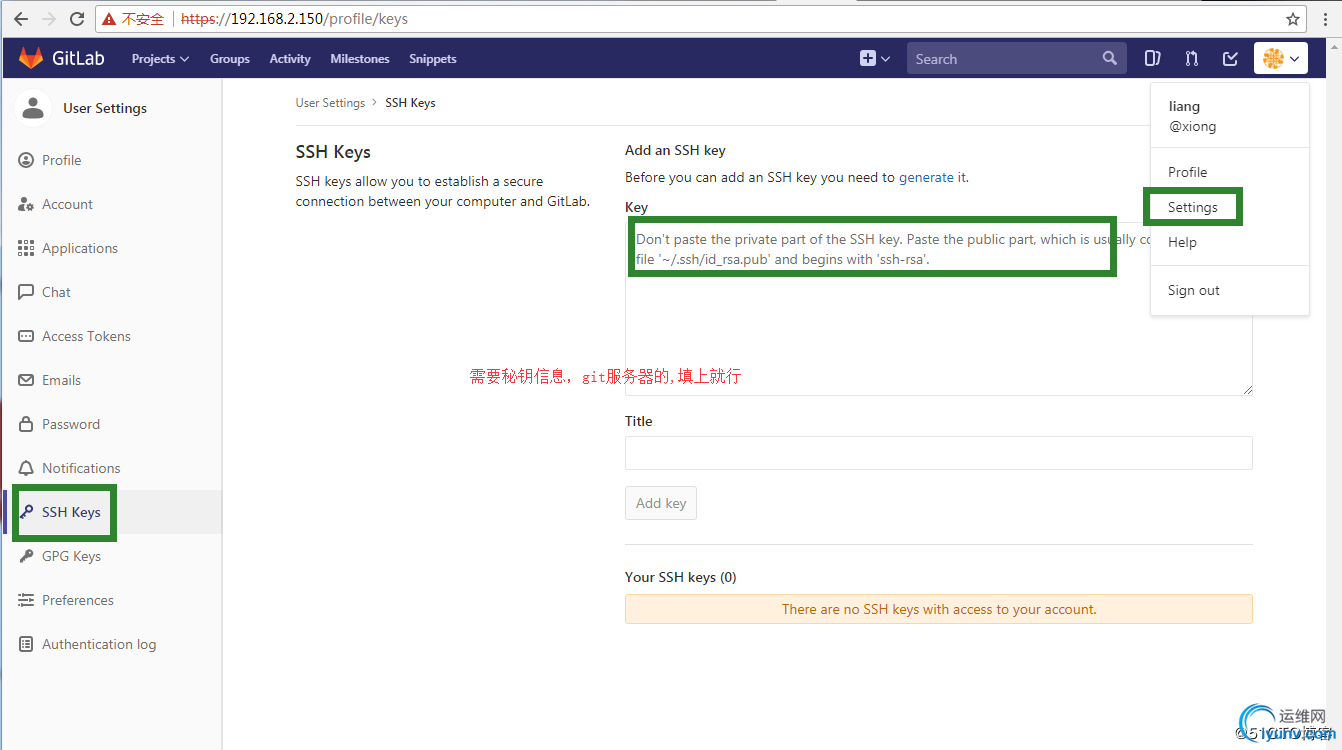Screen dimensions: 1342x750
Task: Open the browser three-dot menu
Action: 1324,19
